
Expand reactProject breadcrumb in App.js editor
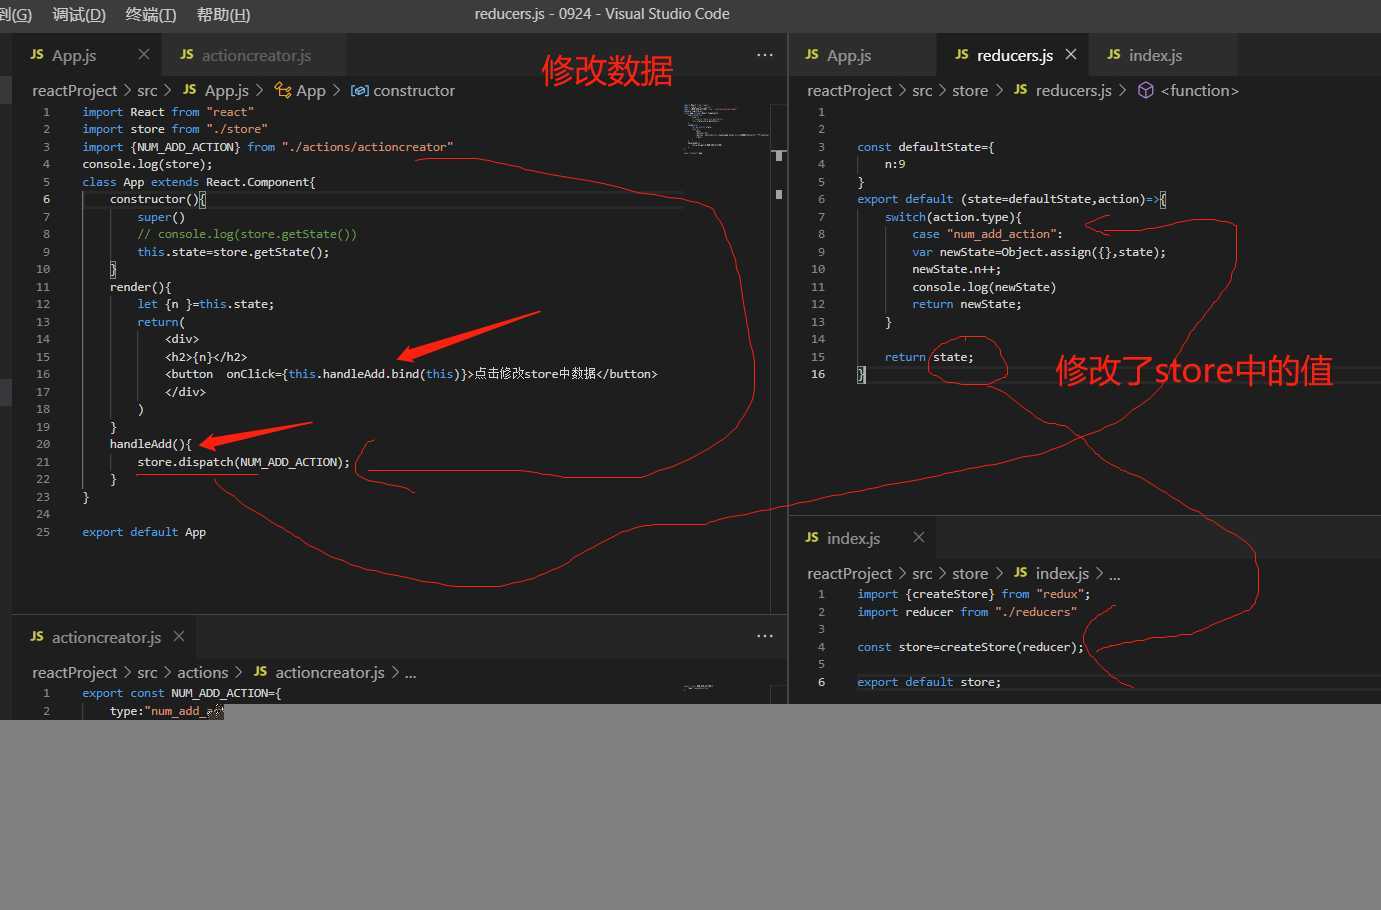[x=74, y=91]
